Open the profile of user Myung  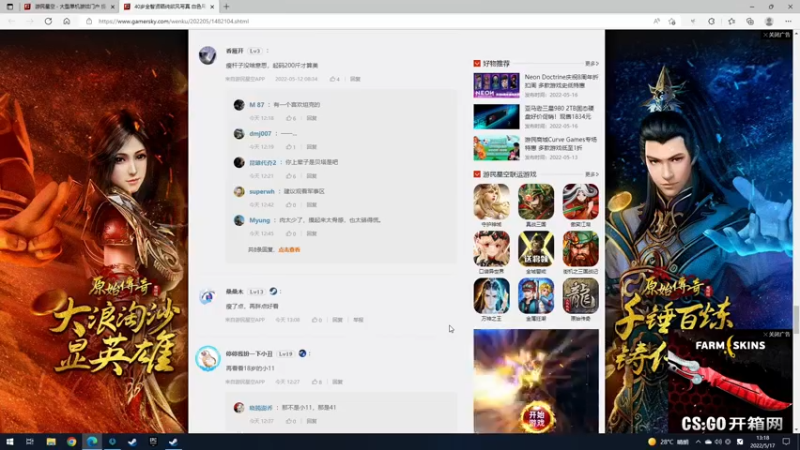coord(260,220)
